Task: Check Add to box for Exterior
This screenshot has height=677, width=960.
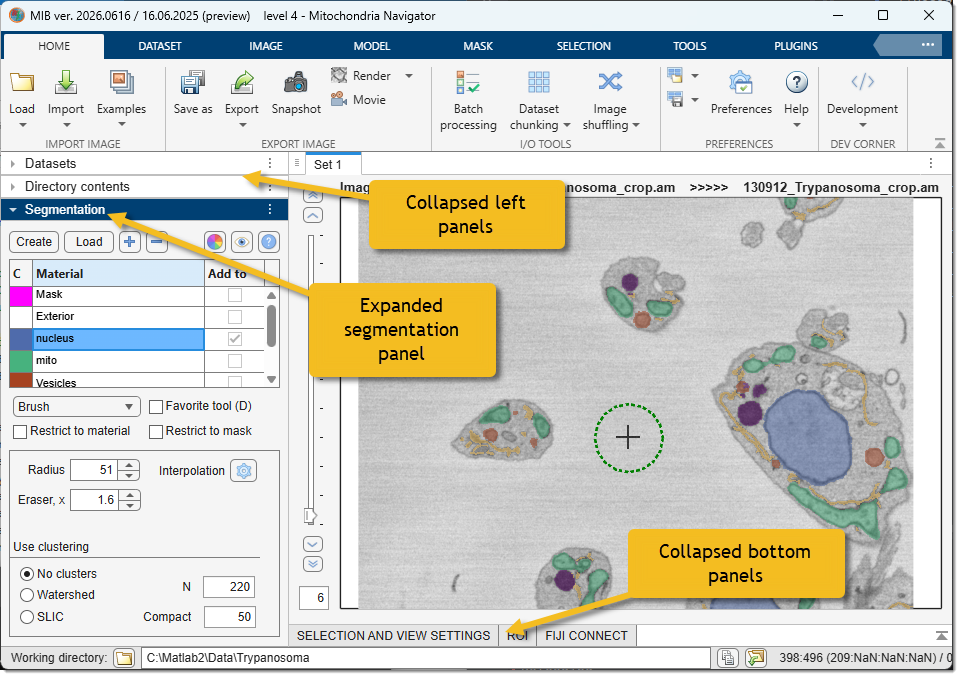Action: point(235,317)
